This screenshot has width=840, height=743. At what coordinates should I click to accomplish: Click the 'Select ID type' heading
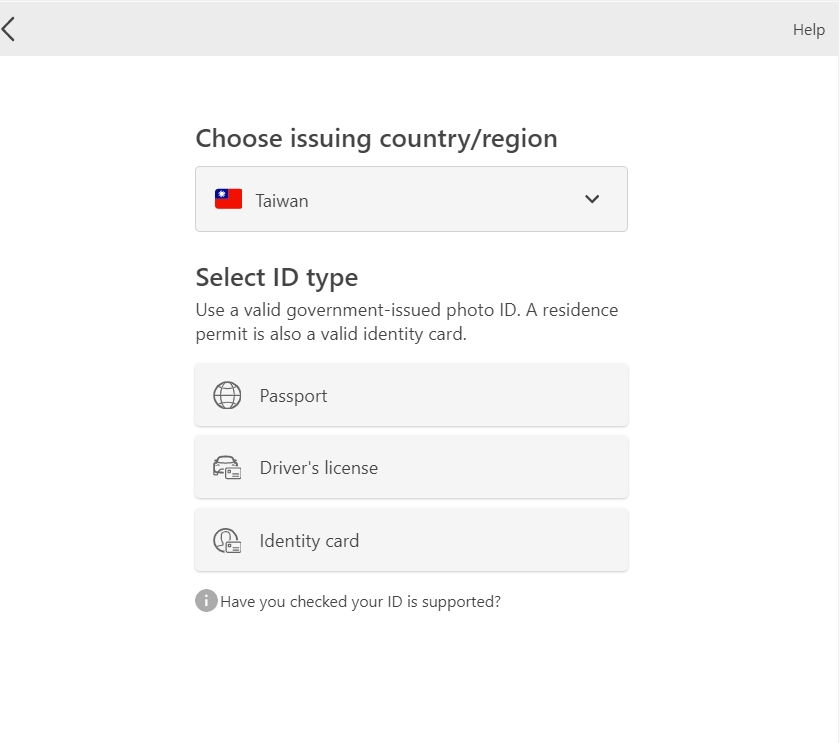click(x=277, y=277)
